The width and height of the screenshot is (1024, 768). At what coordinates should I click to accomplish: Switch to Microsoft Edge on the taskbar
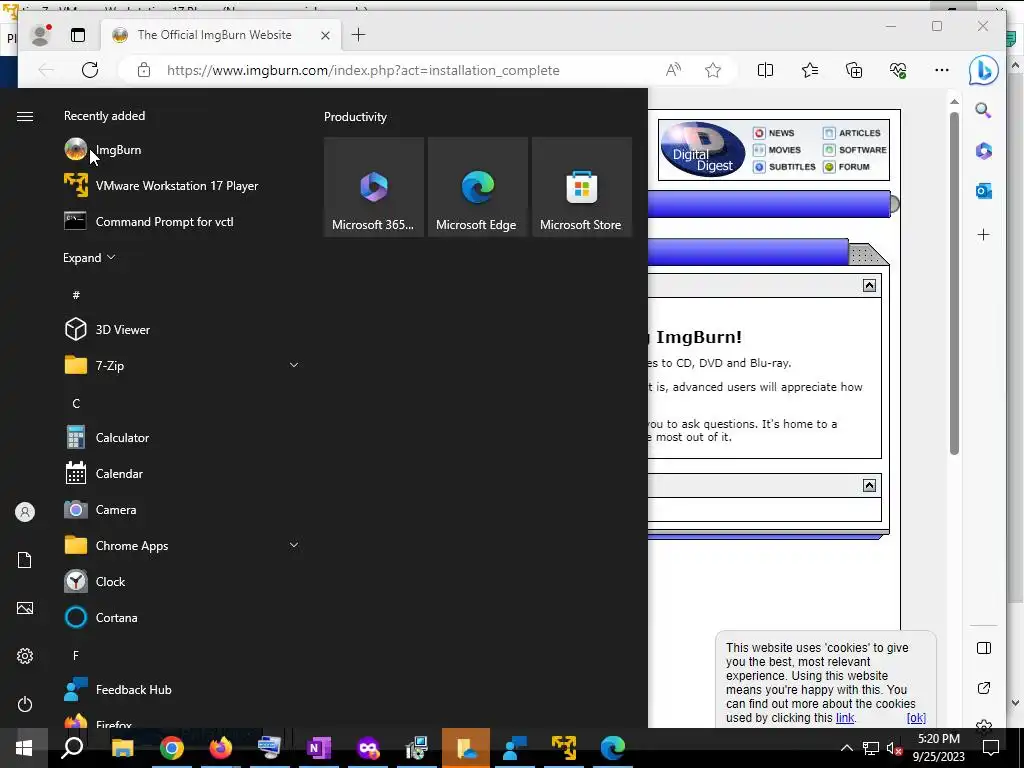[x=613, y=748]
